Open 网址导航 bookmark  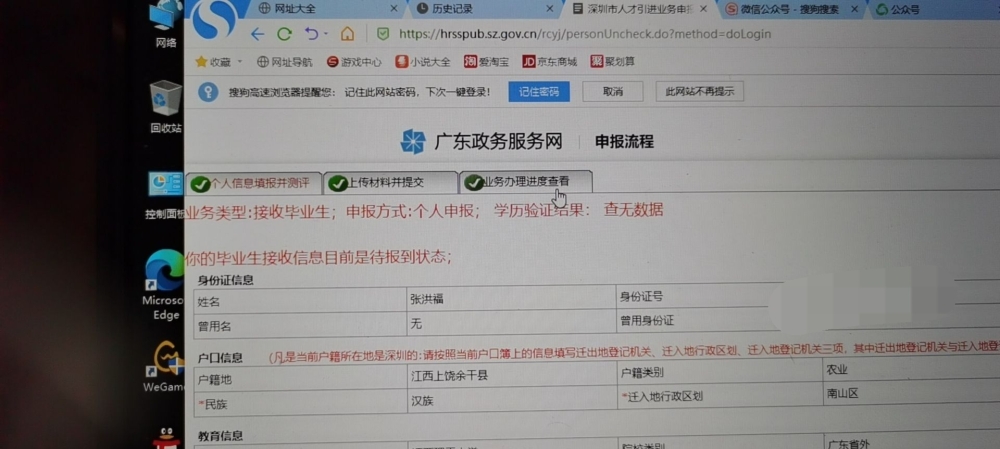[x=284, y=62]
